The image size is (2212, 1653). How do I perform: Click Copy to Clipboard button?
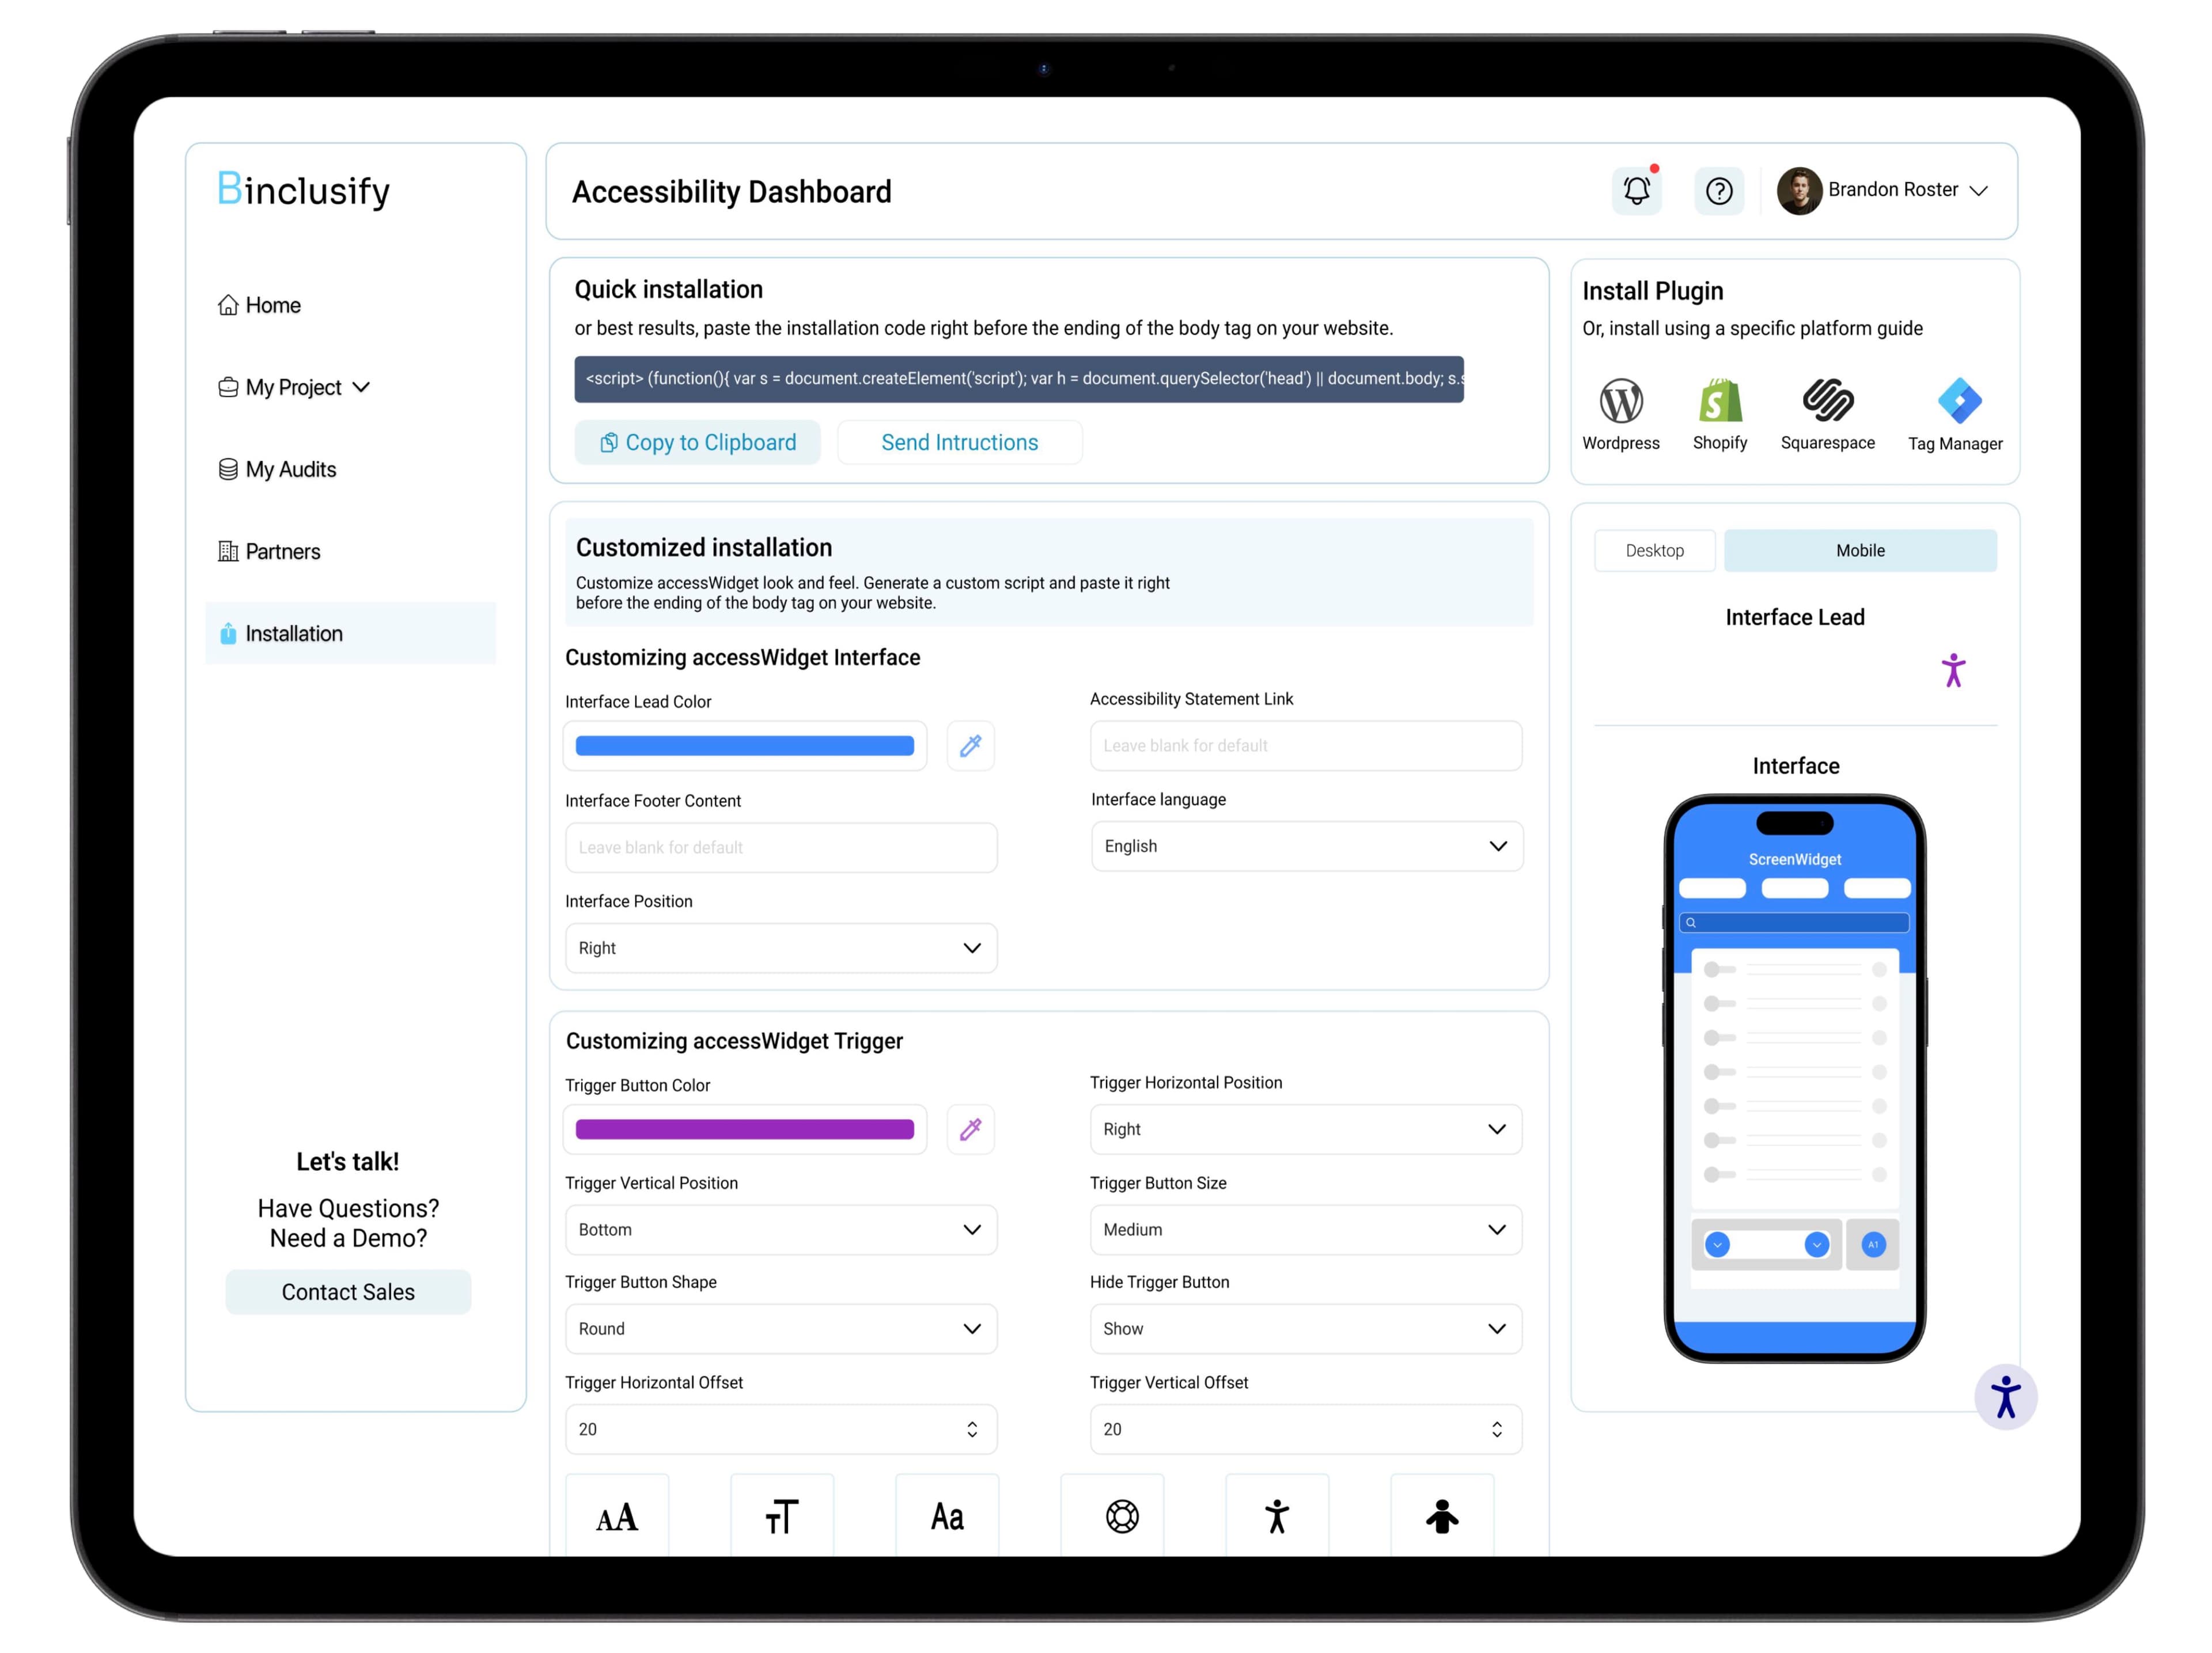coord(697,442)
